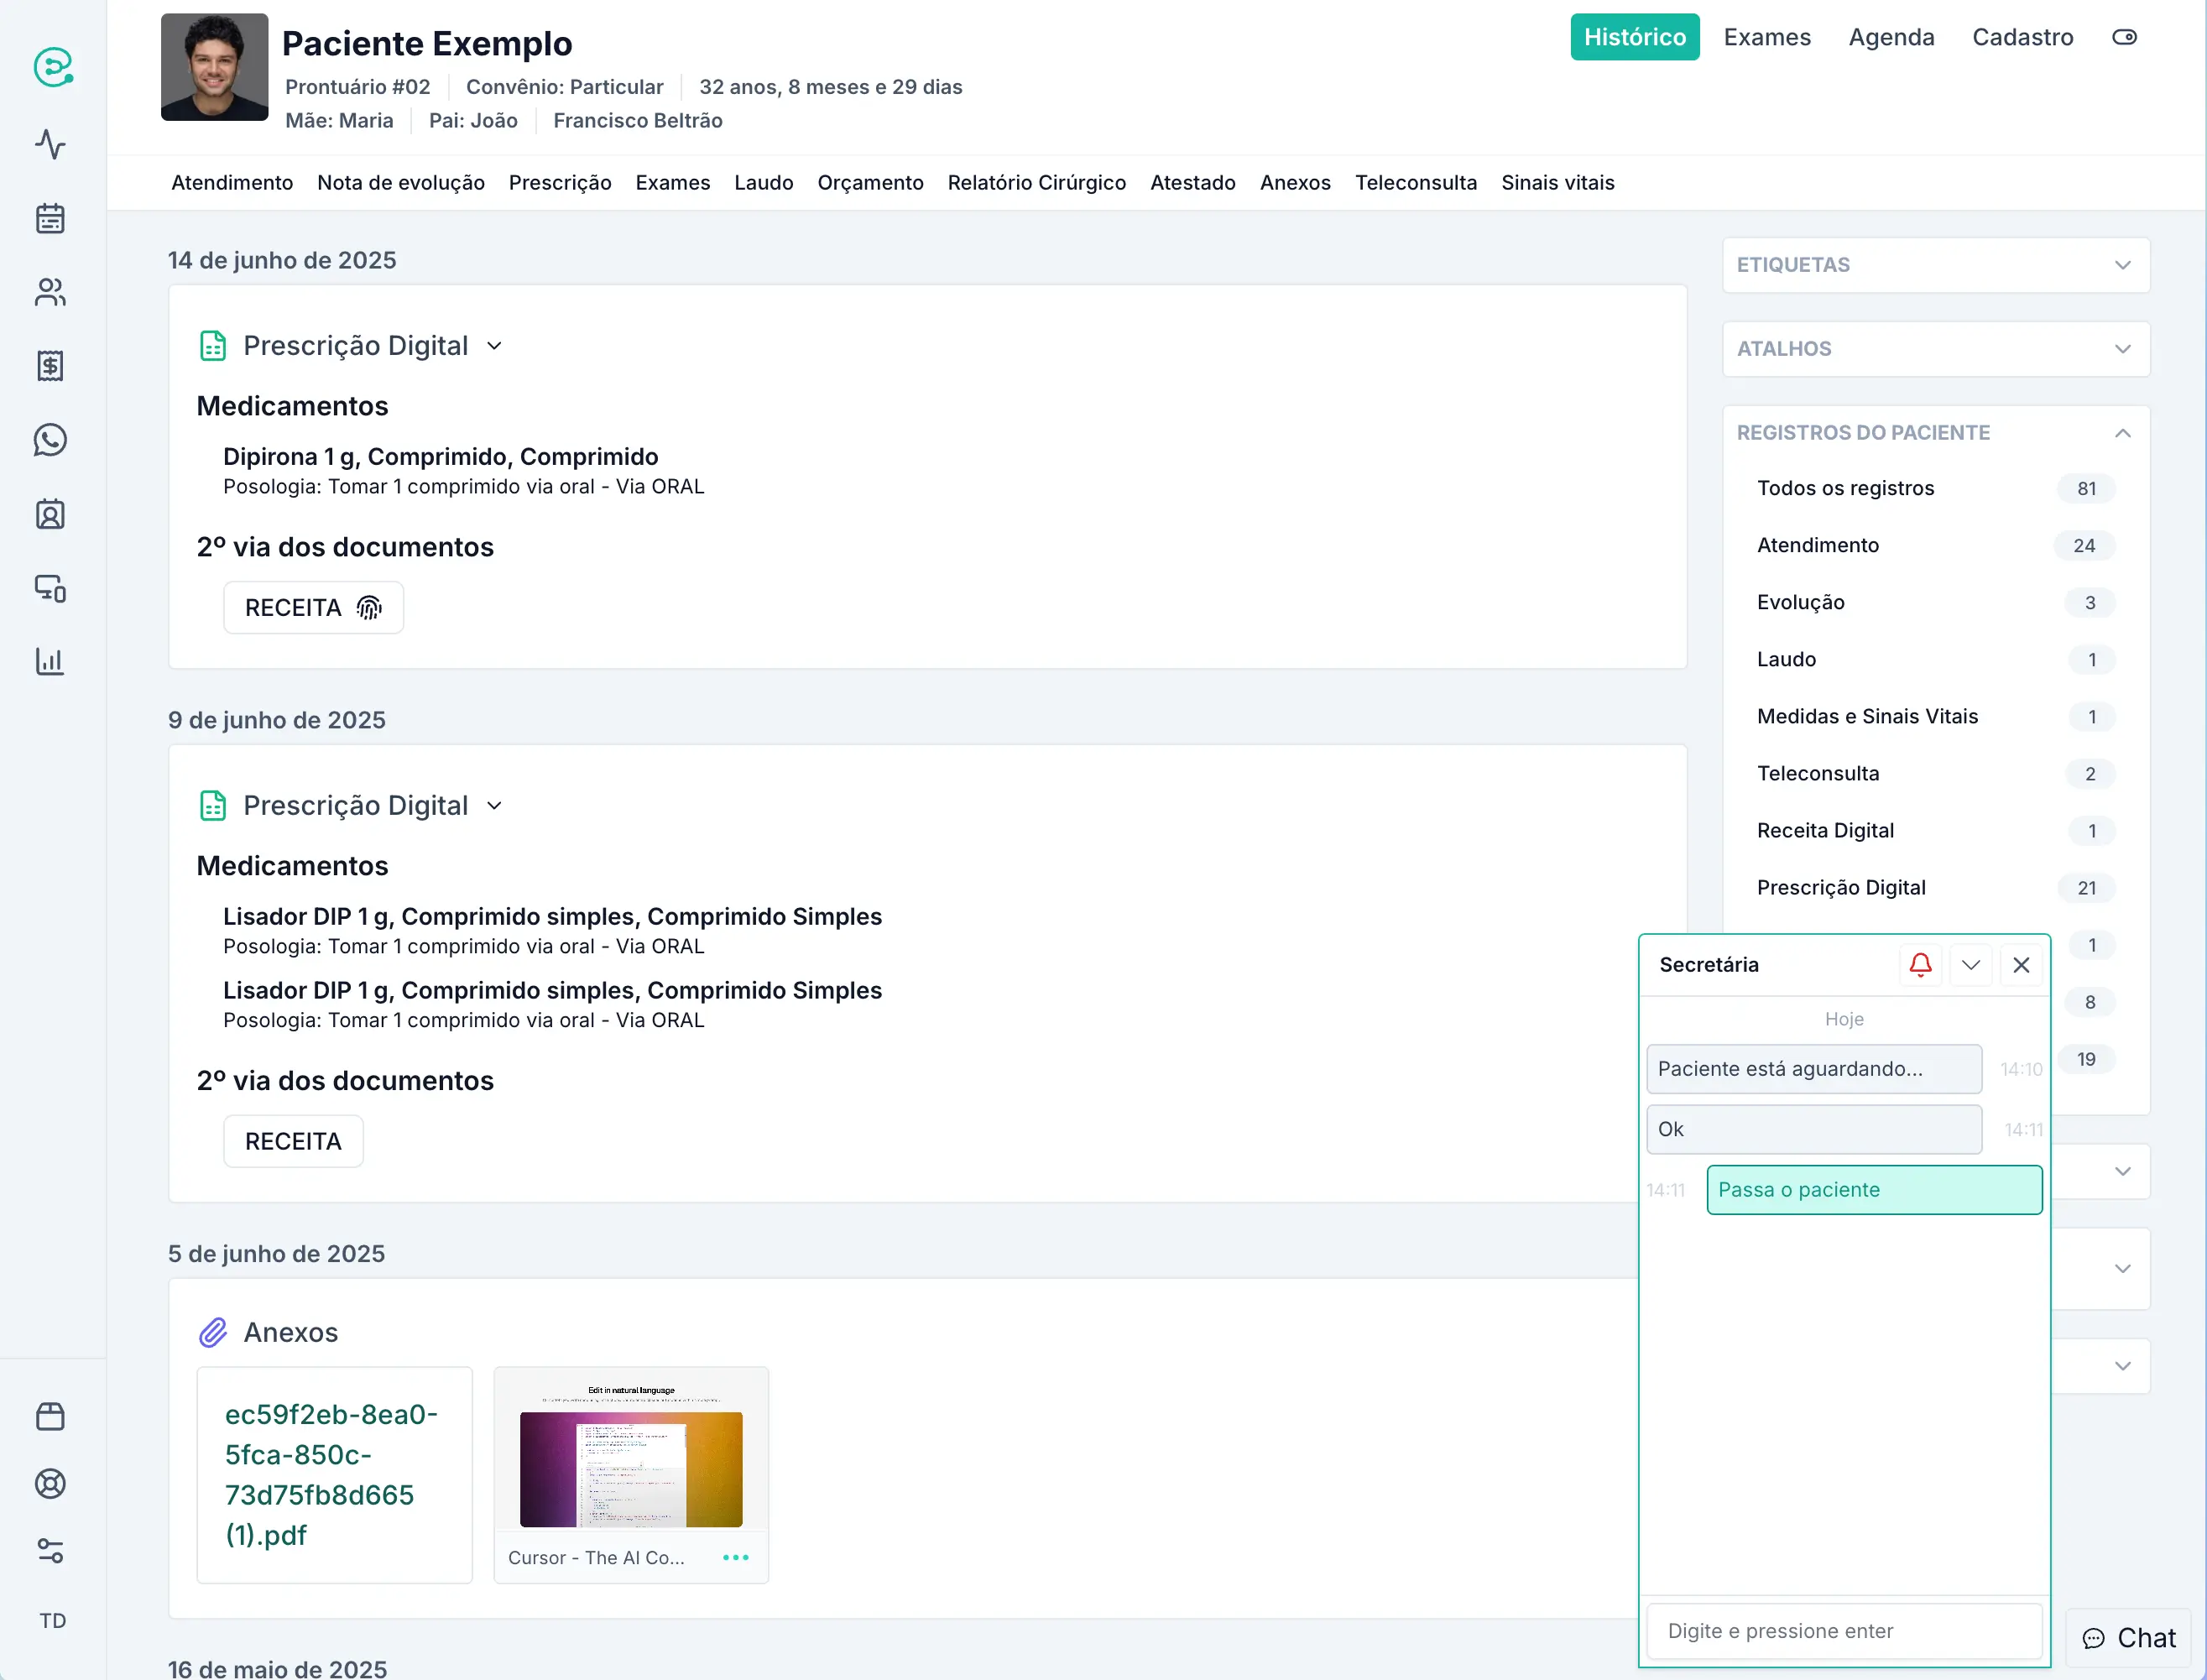Open the WhatsApp sidebar icon
Viewport: 2207px width, 1680px height.
50,440
